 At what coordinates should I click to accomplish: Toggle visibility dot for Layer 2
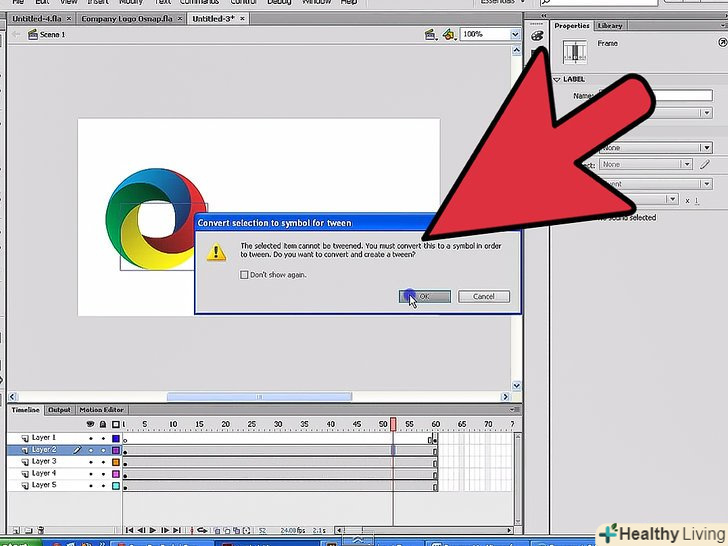point(91,450)
